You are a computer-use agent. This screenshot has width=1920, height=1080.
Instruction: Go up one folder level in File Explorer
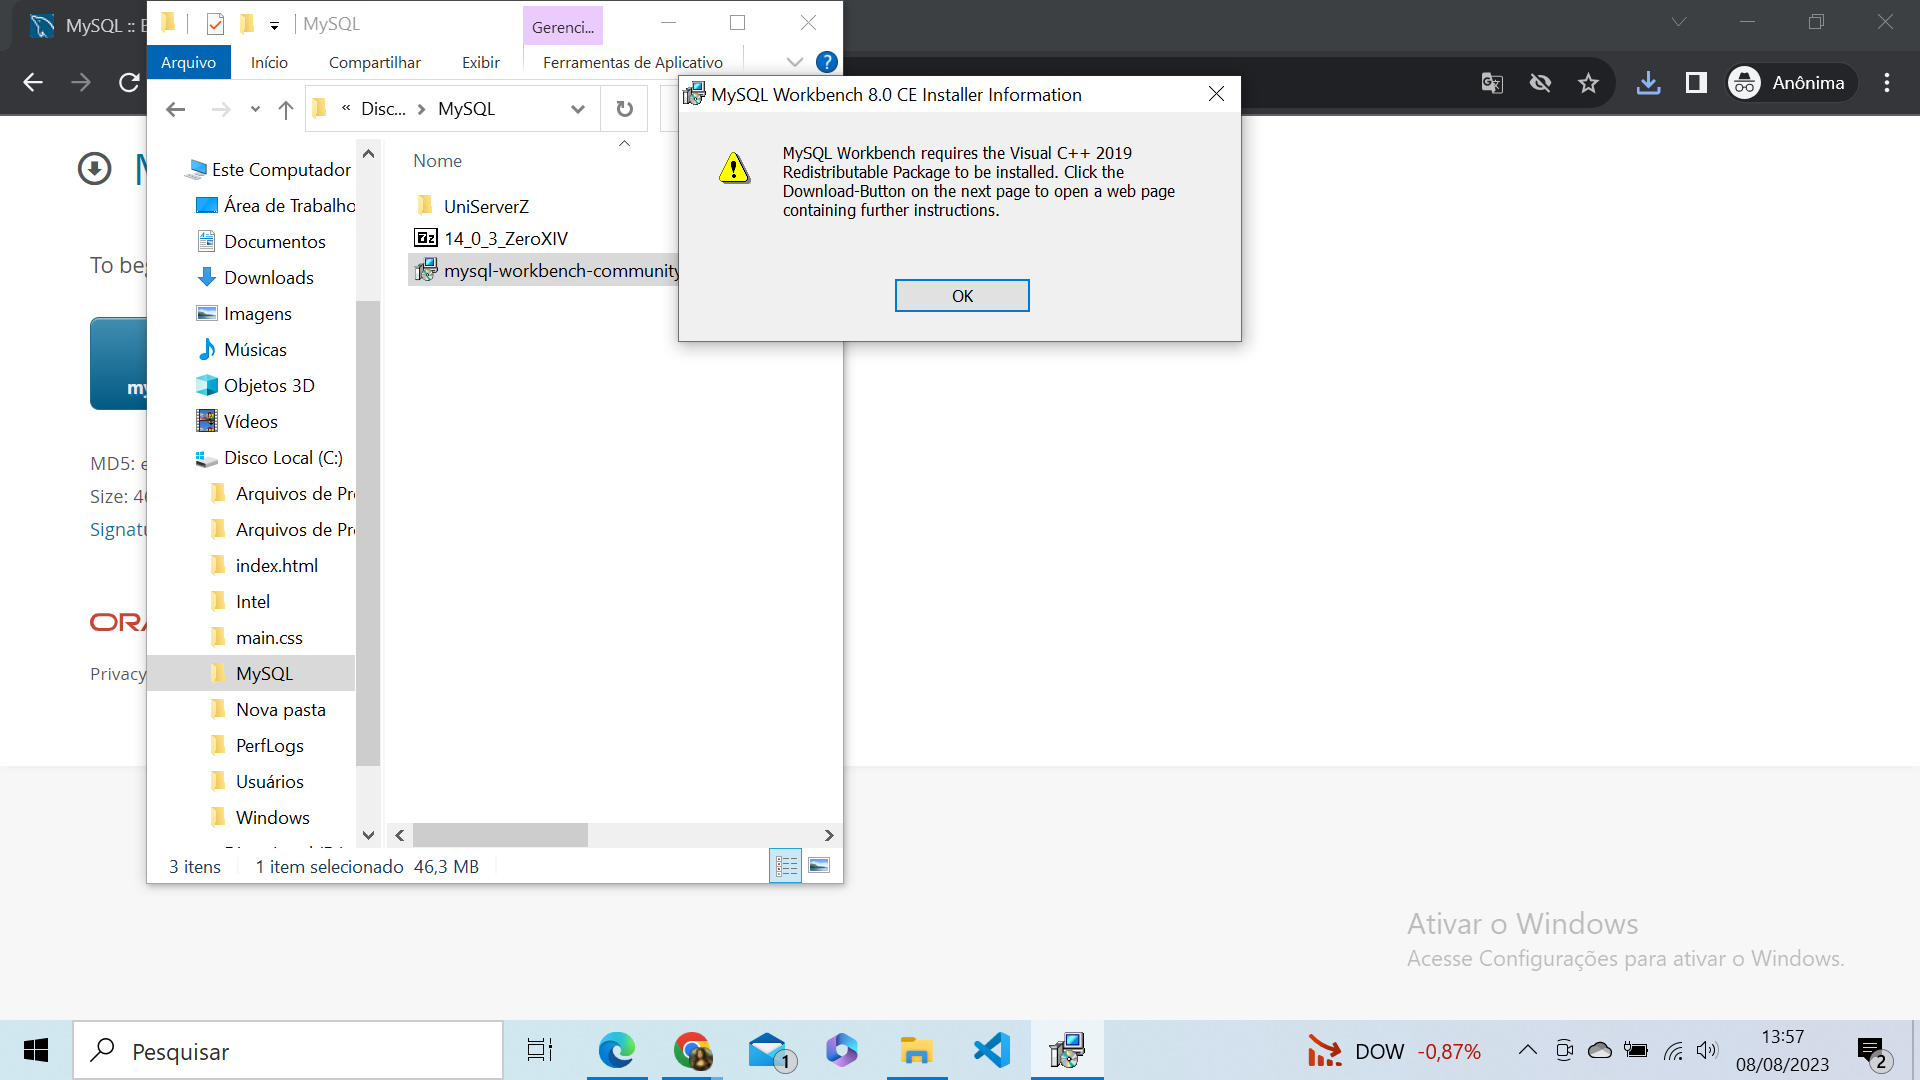286,109
